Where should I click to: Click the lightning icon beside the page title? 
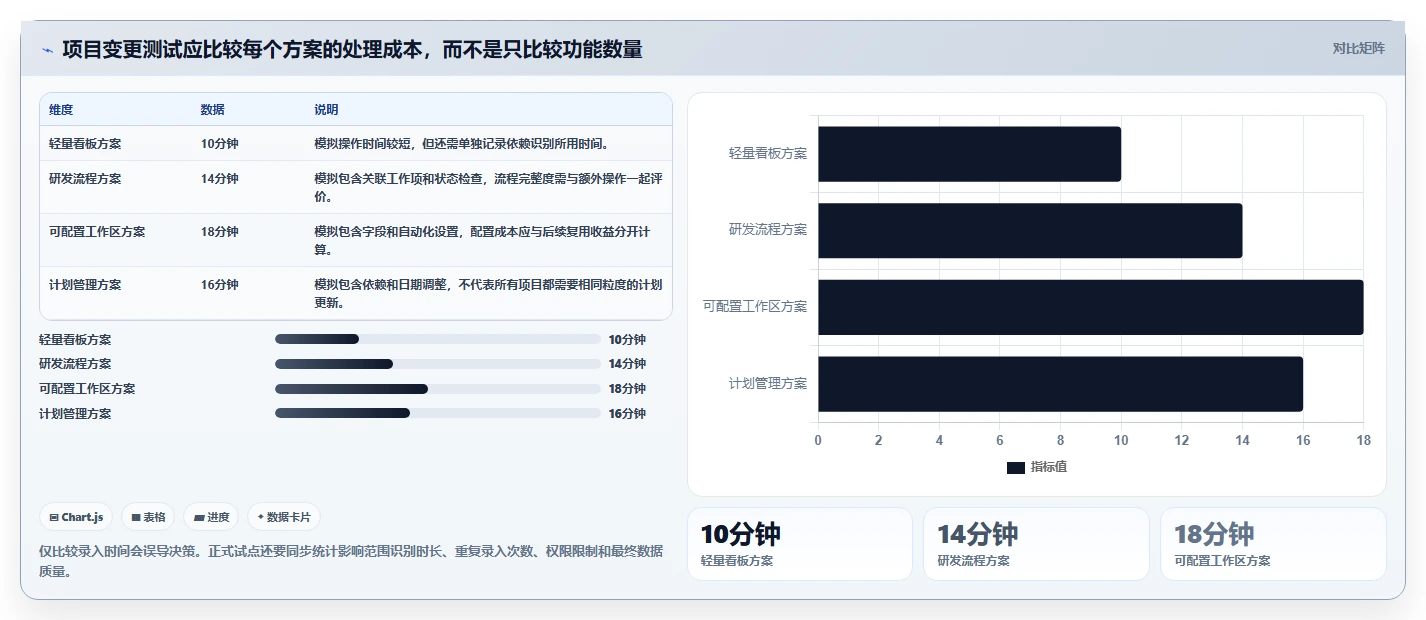(x=47, y=50)
